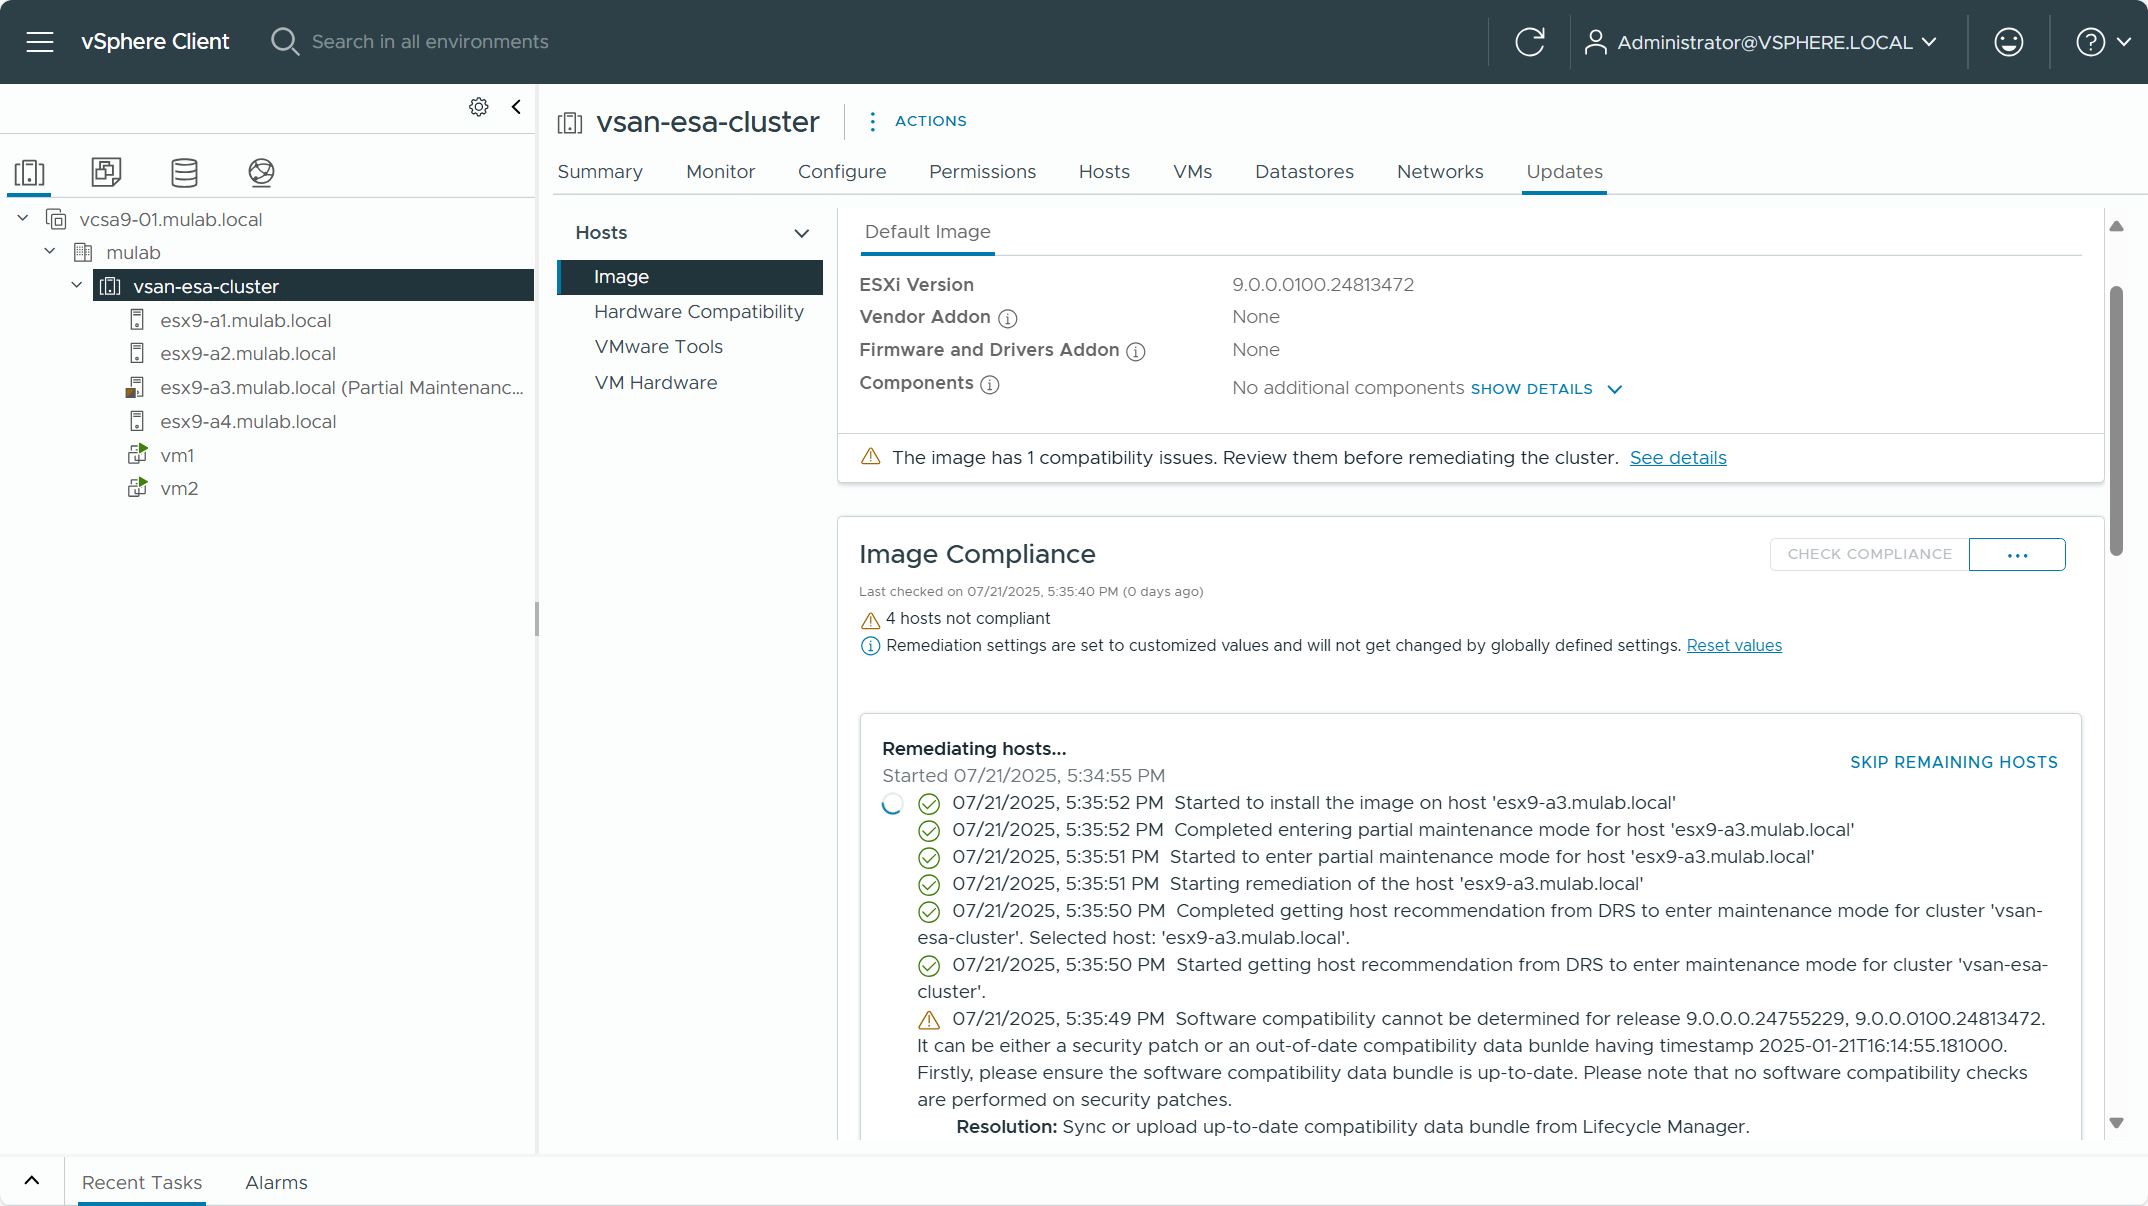
Task: Open See details compatibility link
Action: 1677,458
